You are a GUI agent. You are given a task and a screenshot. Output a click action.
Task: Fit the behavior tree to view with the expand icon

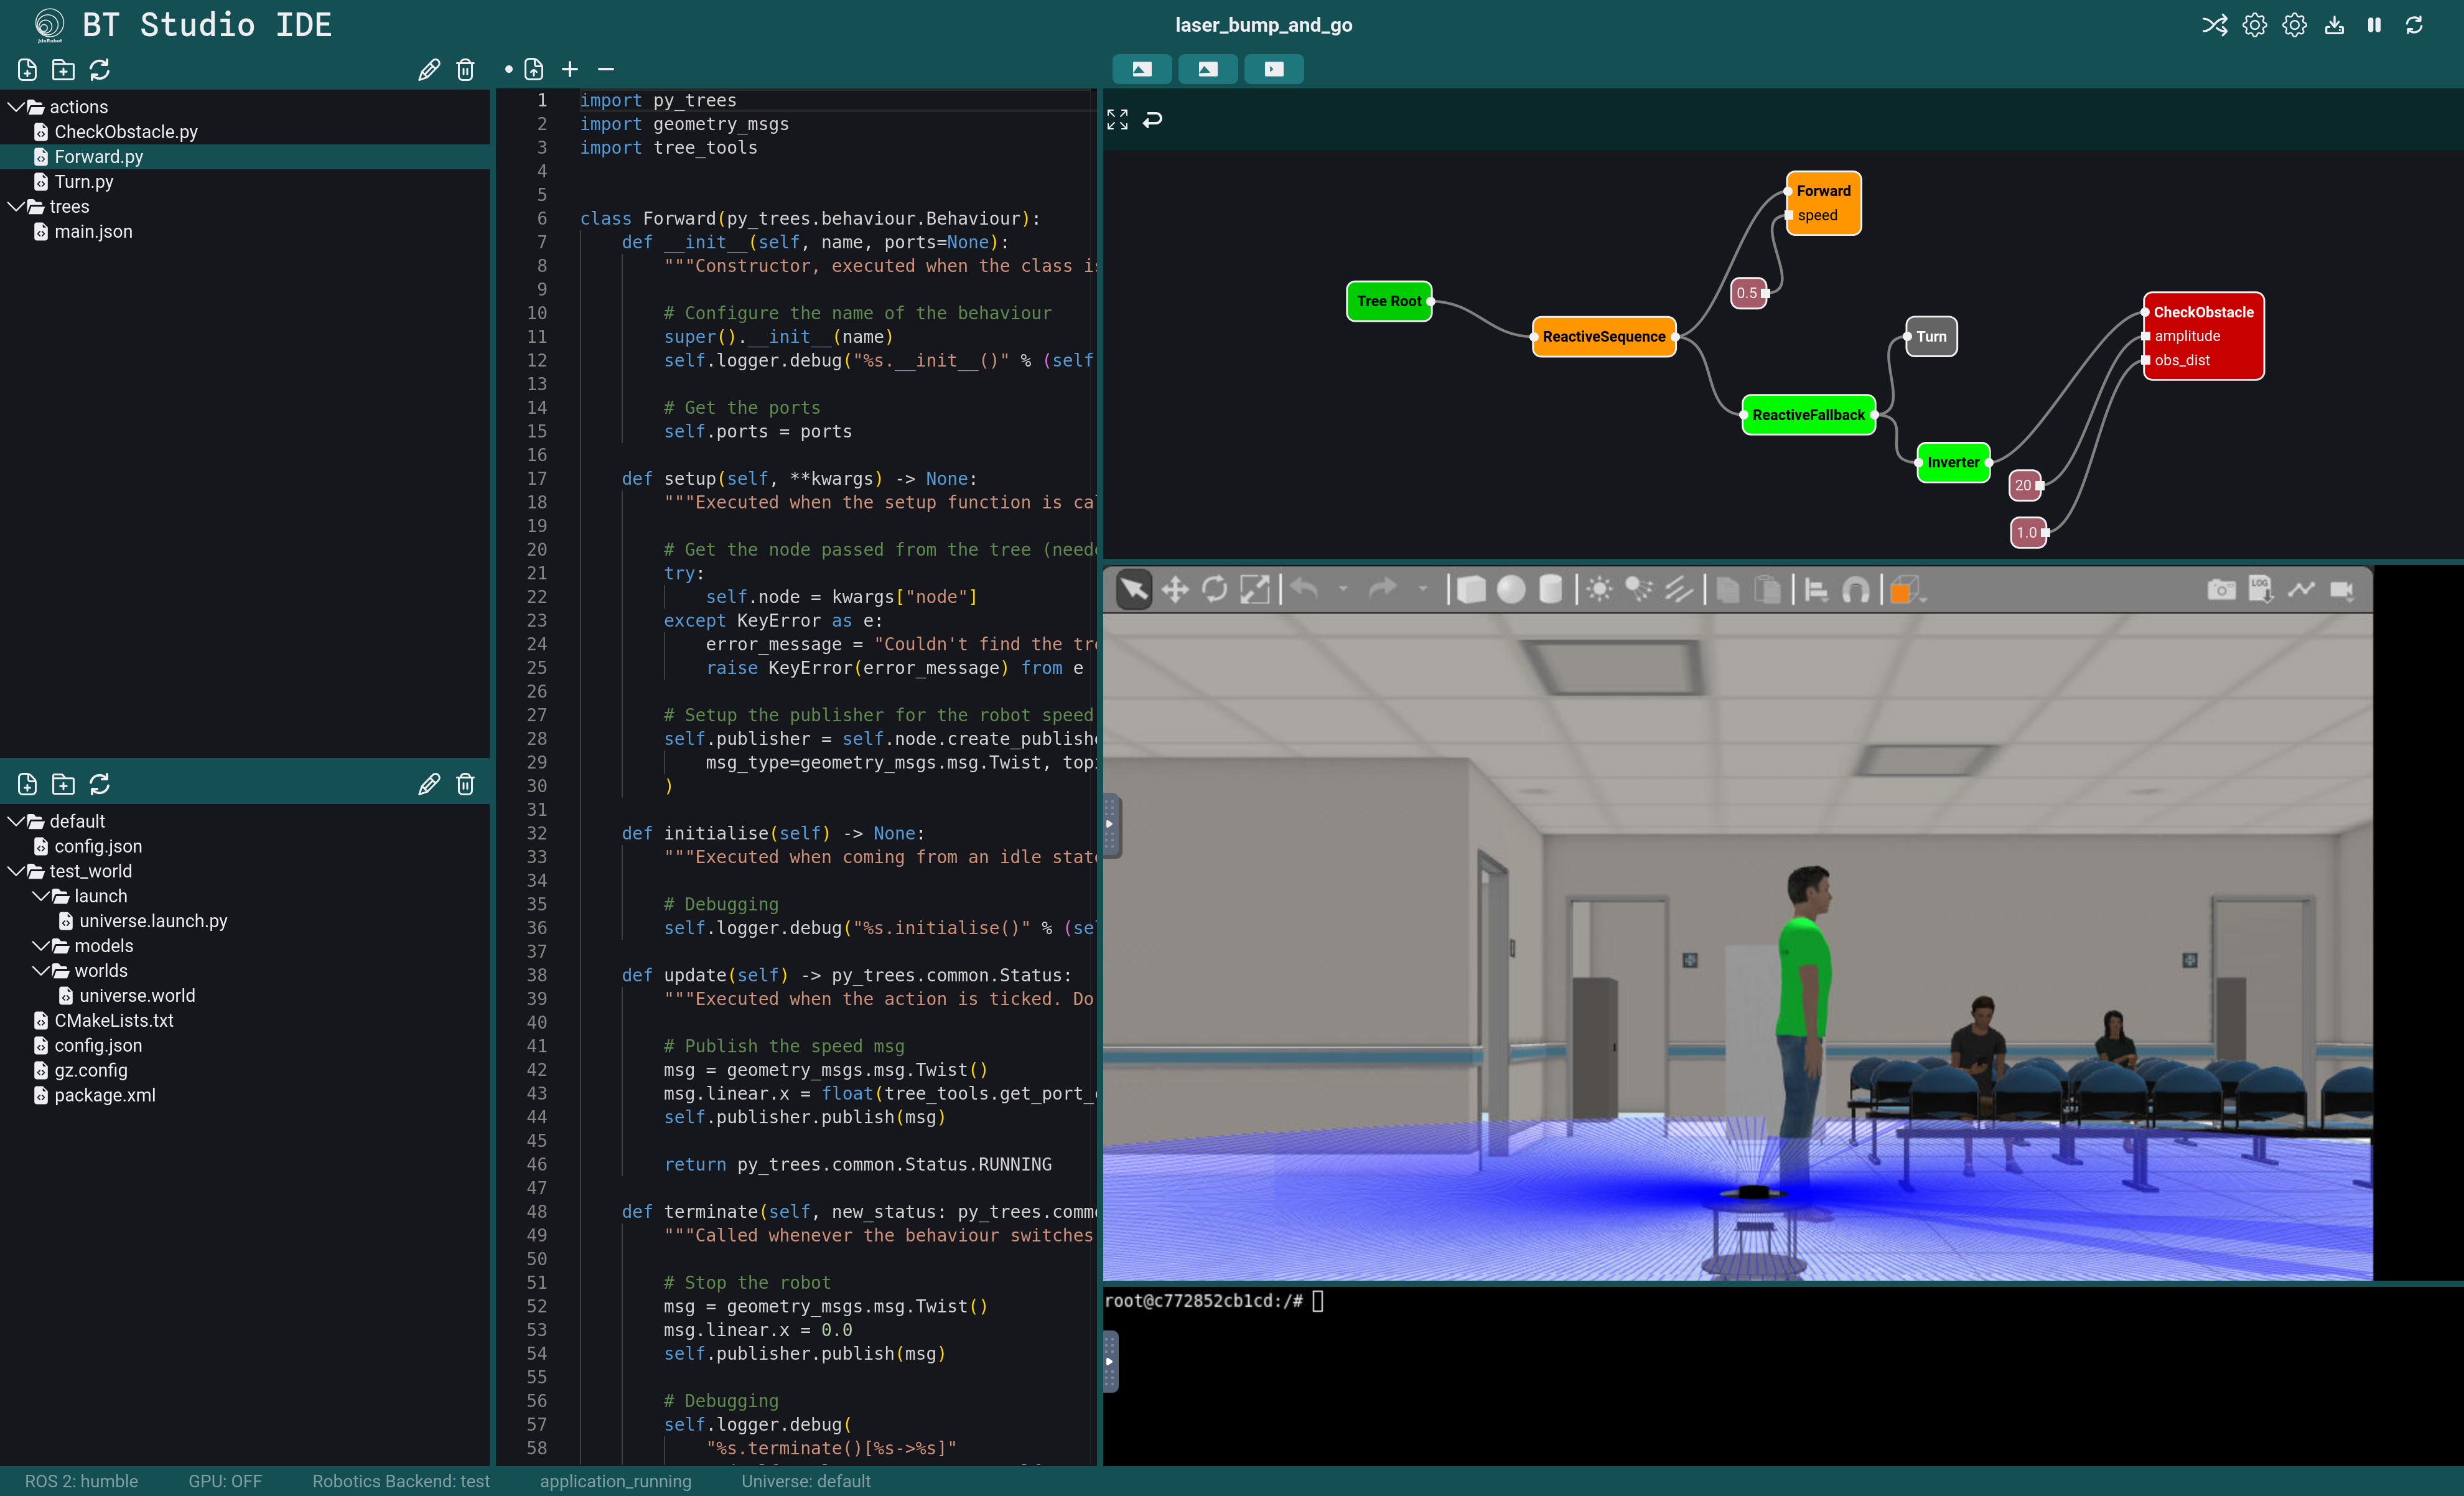click(1117, 120)
